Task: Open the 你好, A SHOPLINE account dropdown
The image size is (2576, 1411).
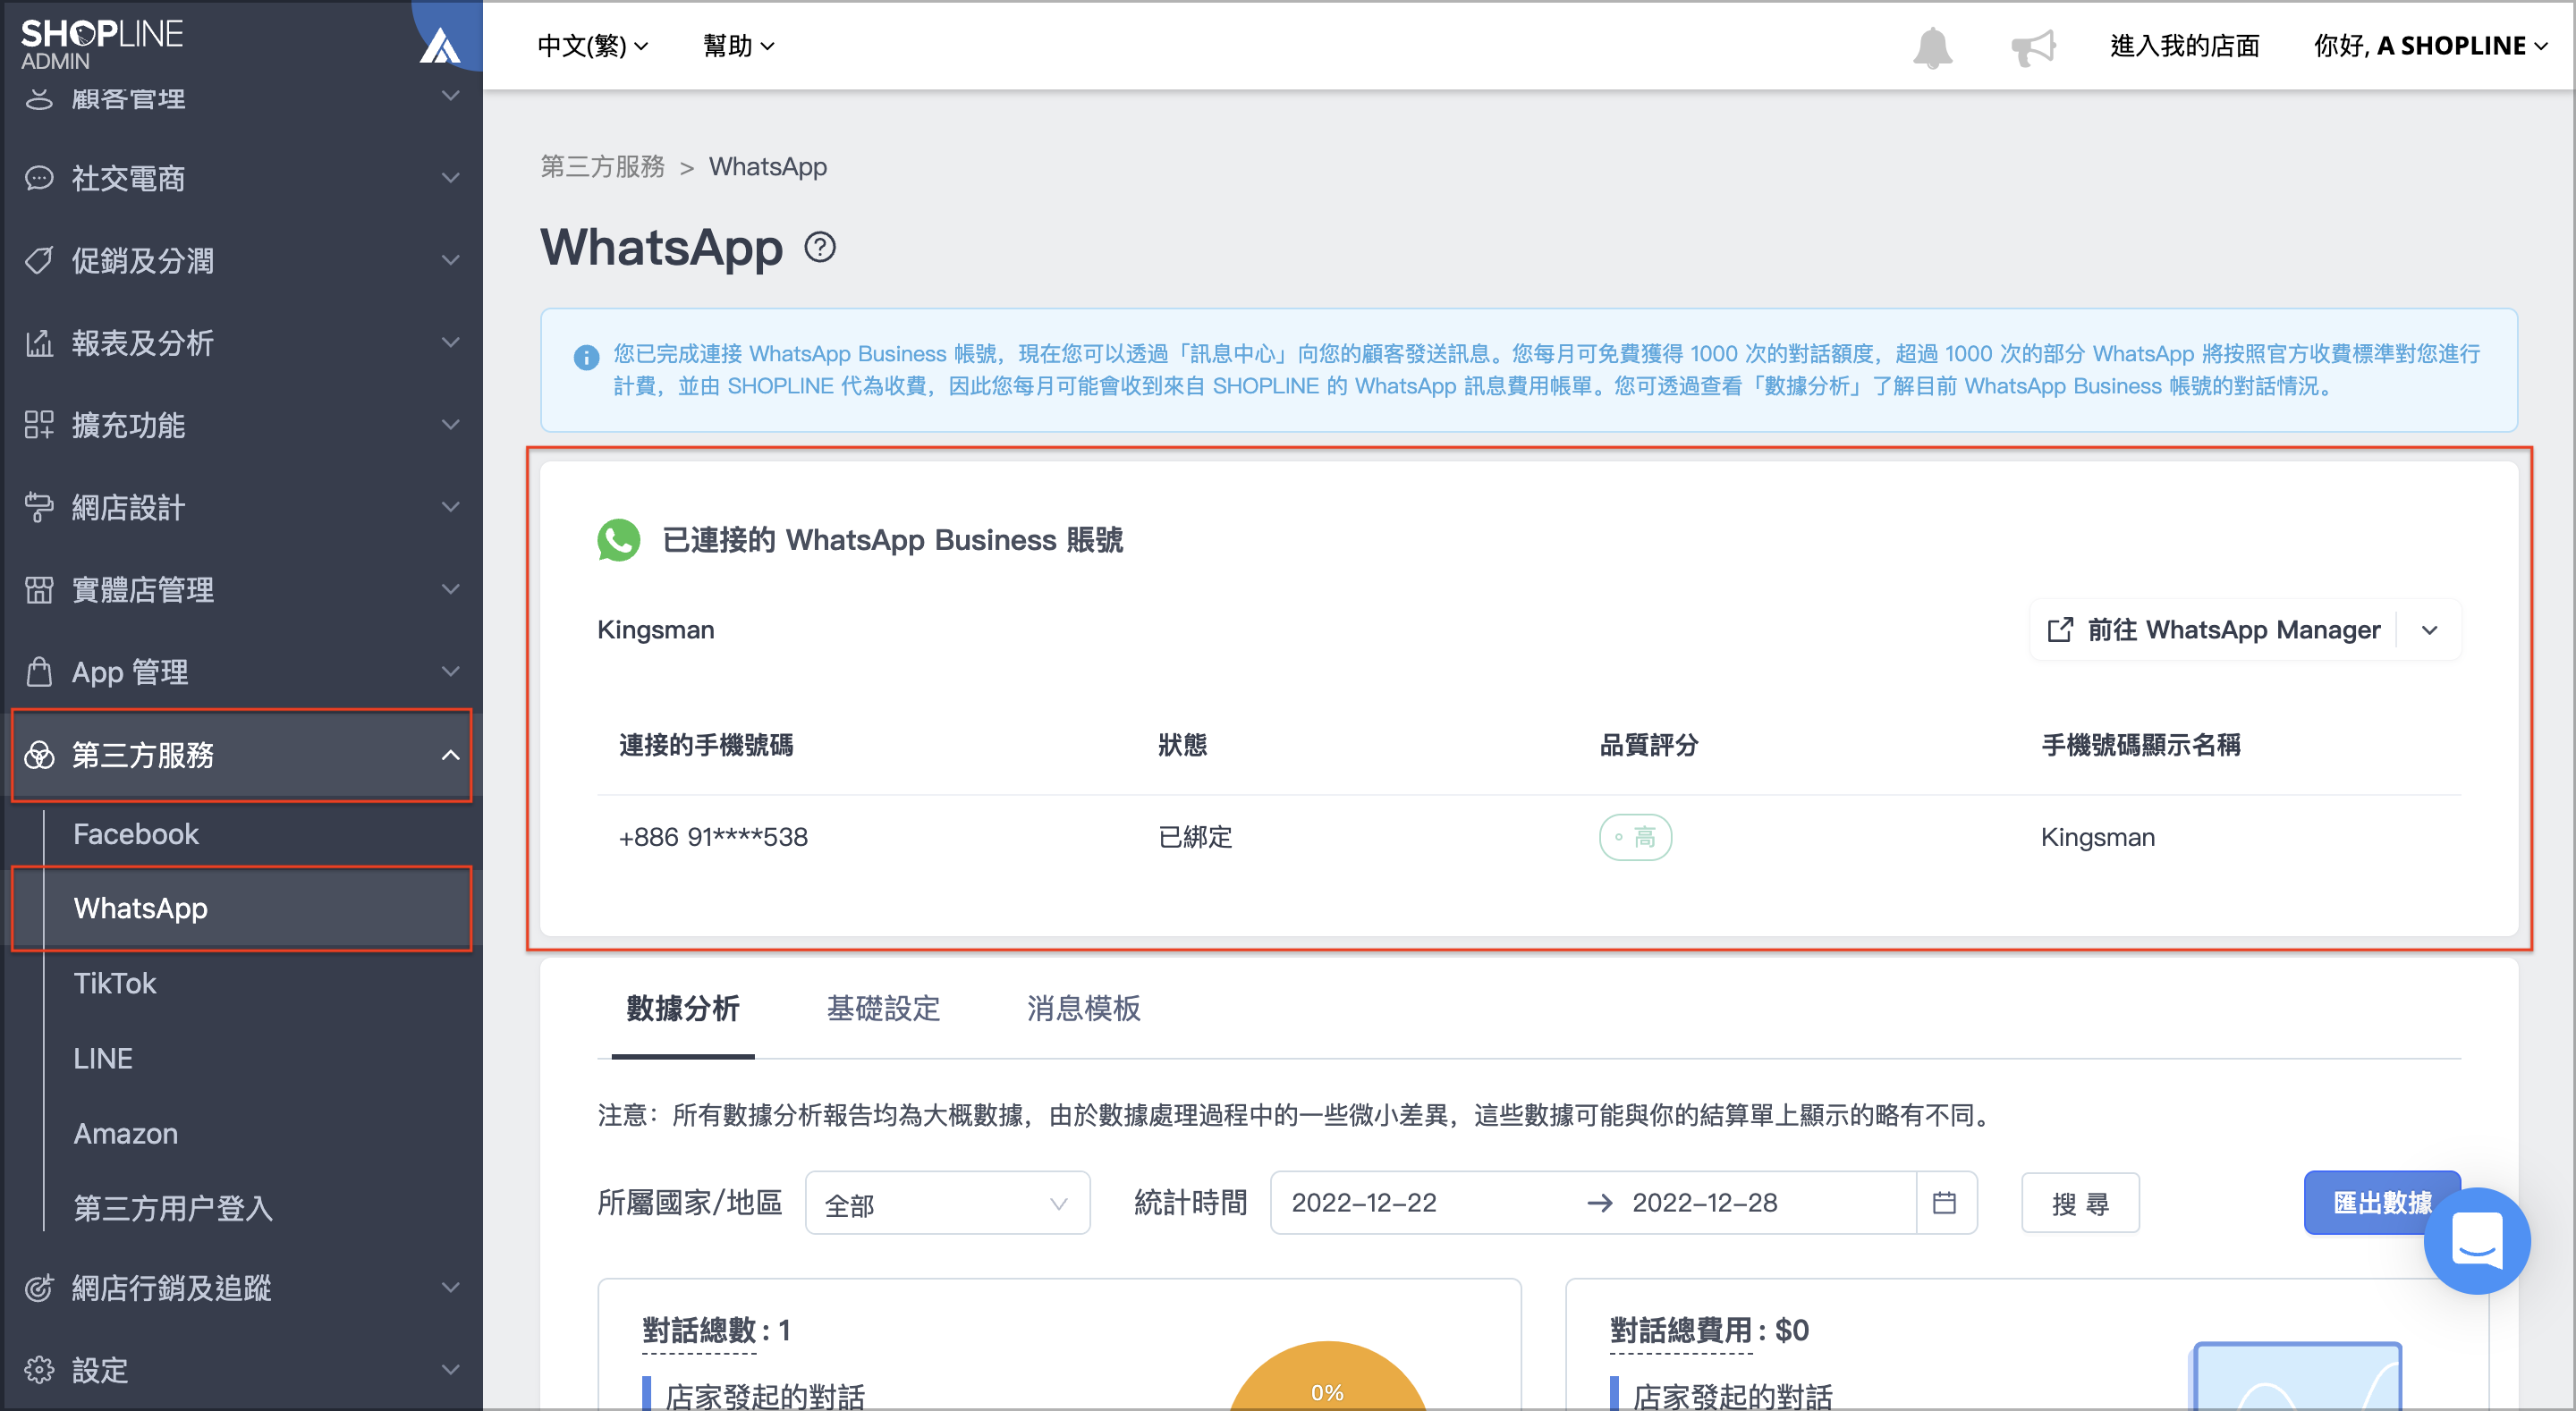Action: tap(2429, 46)
